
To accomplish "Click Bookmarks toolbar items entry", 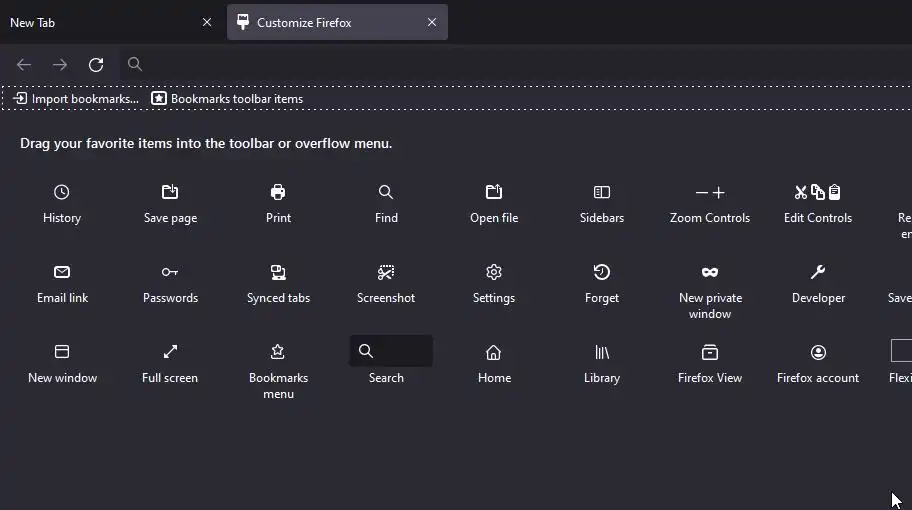I will (227, 99).
